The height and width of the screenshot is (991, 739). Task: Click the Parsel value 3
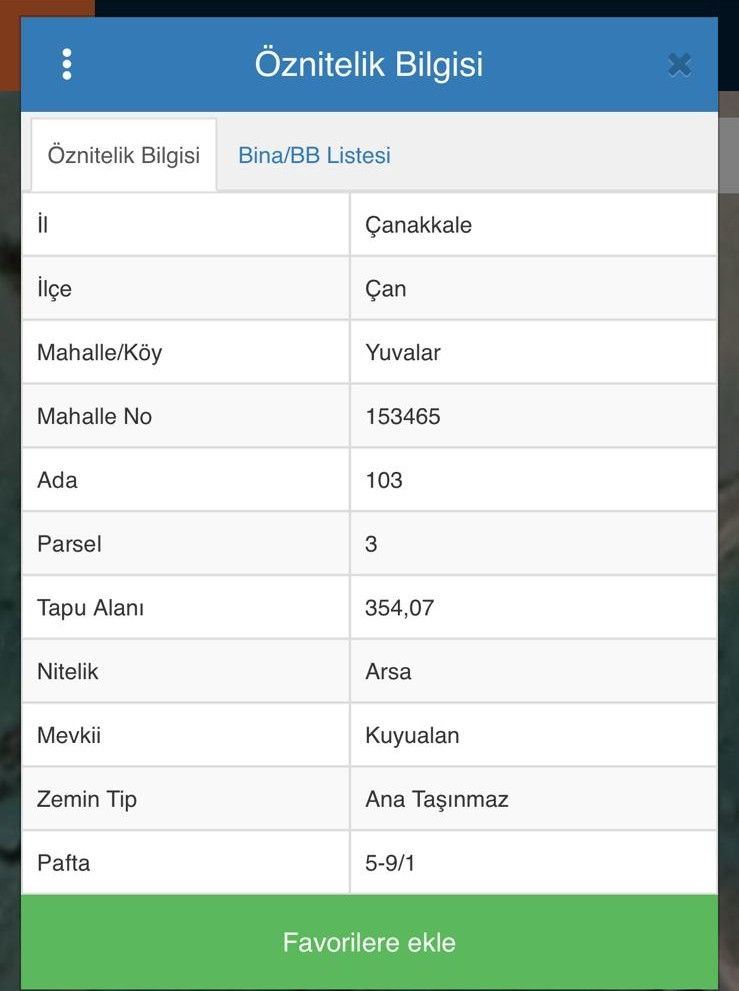372,544
